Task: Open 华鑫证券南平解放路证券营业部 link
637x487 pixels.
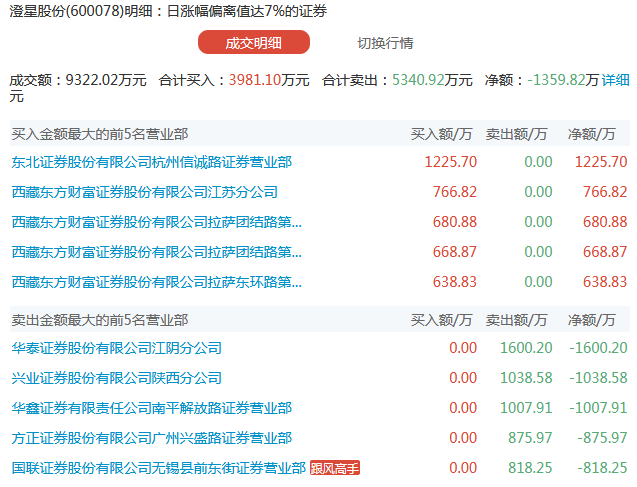Action: [151, 408]
